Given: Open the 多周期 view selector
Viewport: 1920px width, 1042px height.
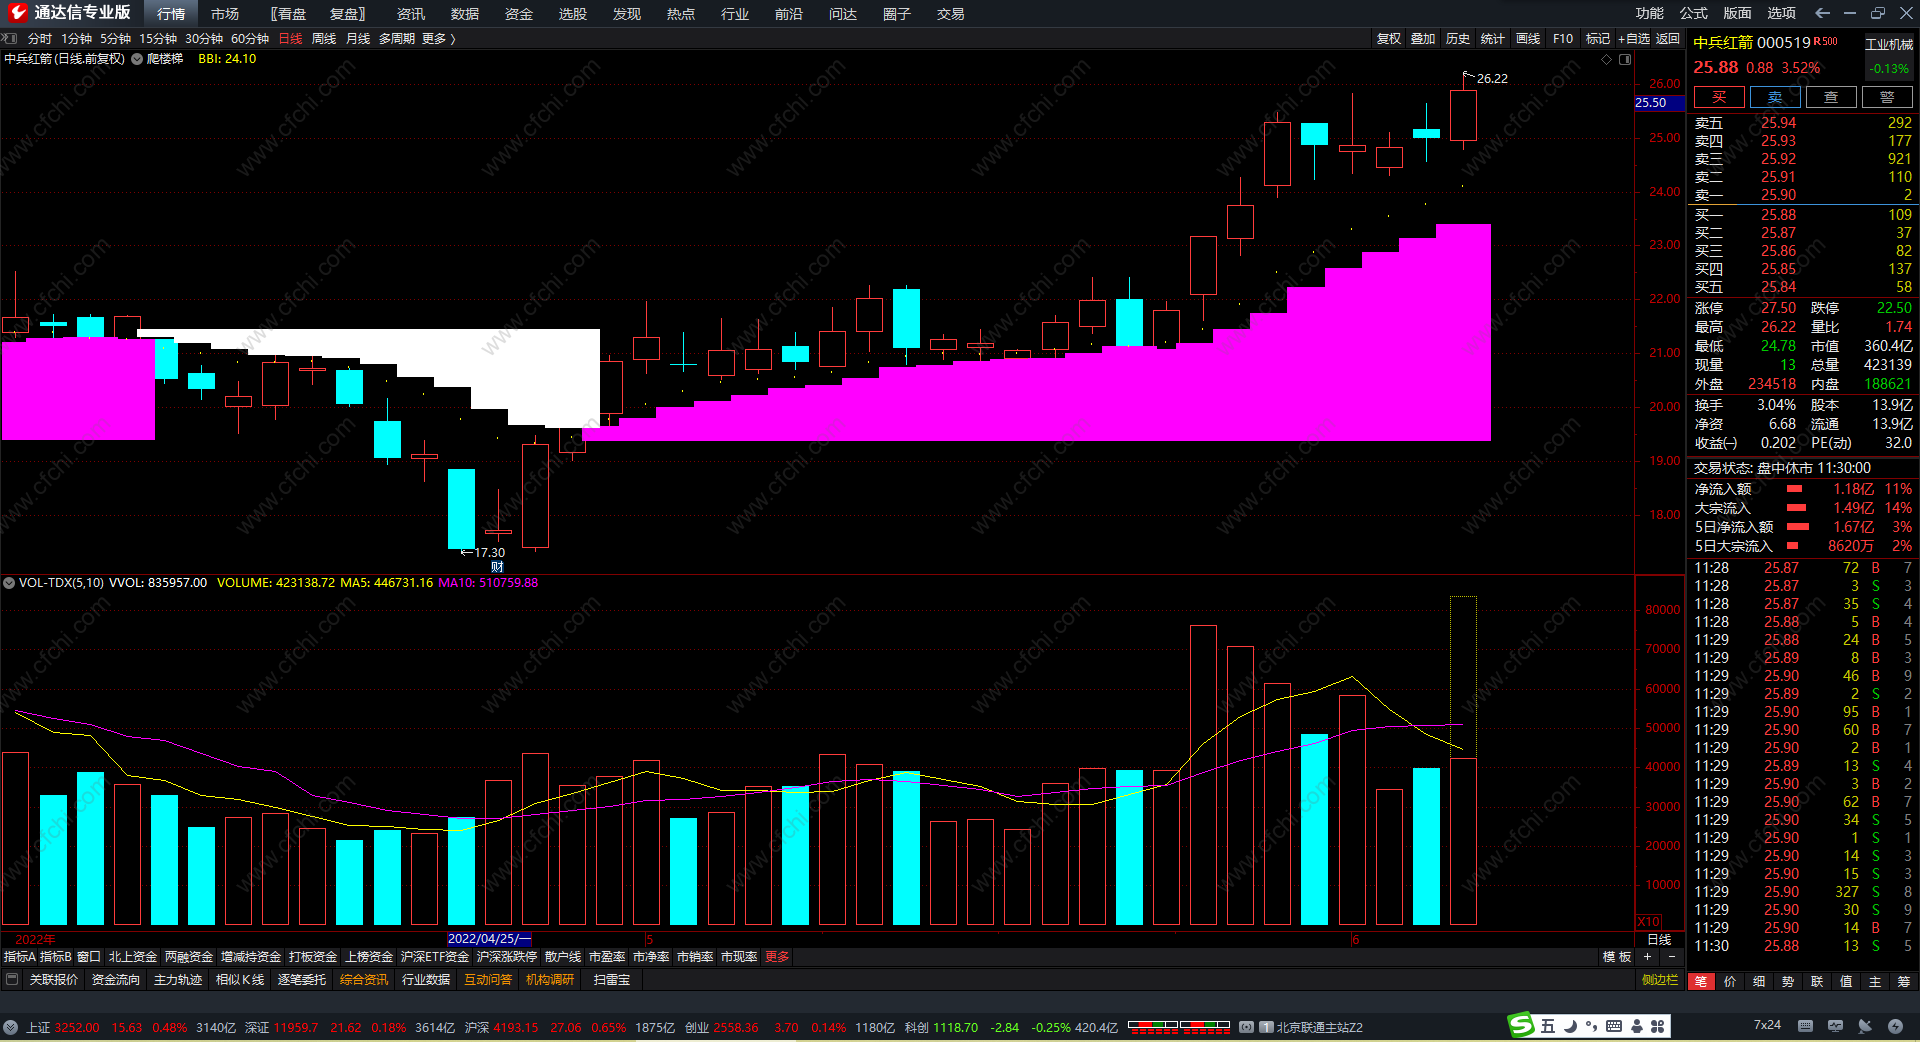Looking at the screenshot, I should tap(396, 39).
